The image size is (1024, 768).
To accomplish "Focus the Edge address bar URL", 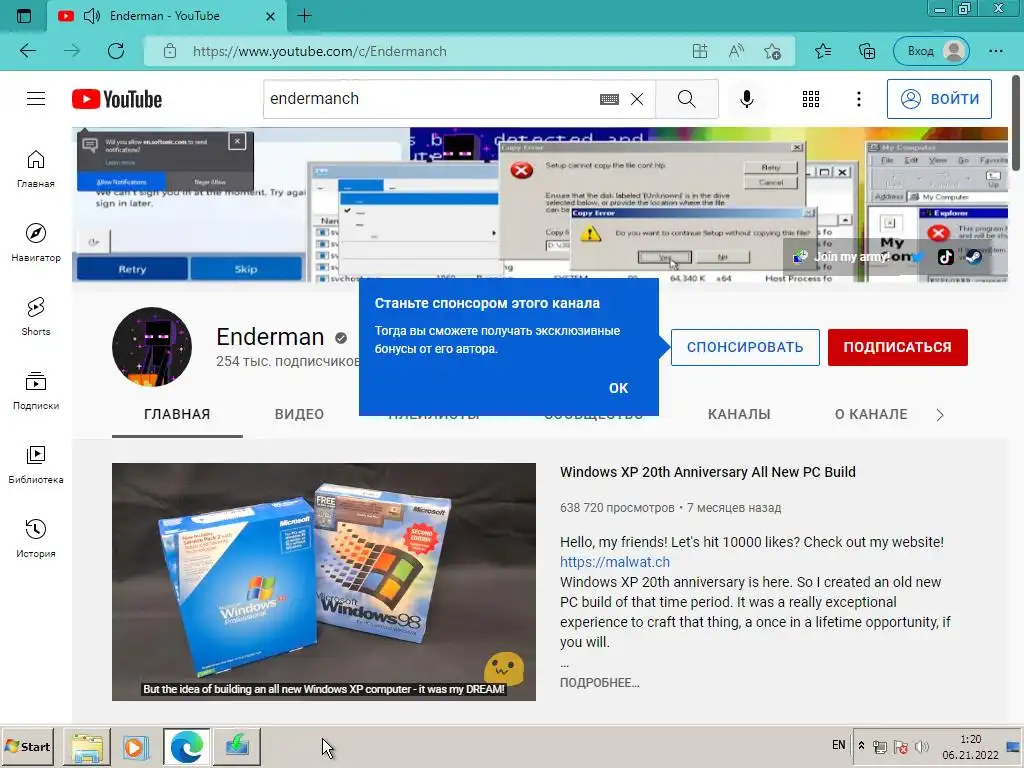I will pos(319,51).
